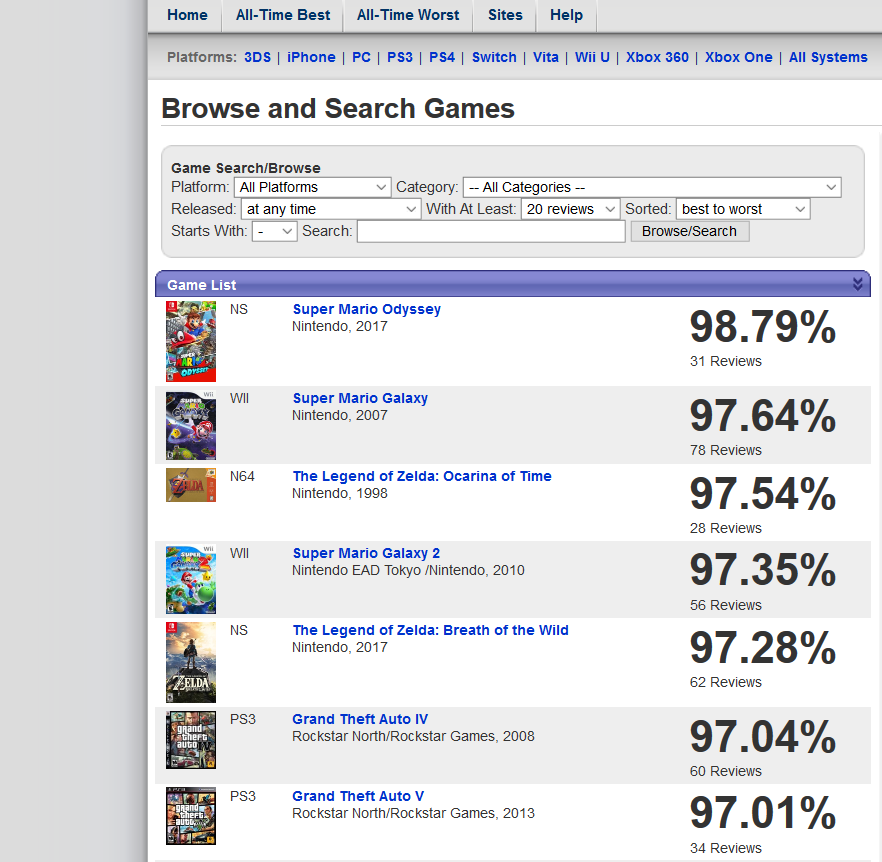
Task: Open The Legend of Zelda: Ocarina of Time link
Action: tap(422, 476)
